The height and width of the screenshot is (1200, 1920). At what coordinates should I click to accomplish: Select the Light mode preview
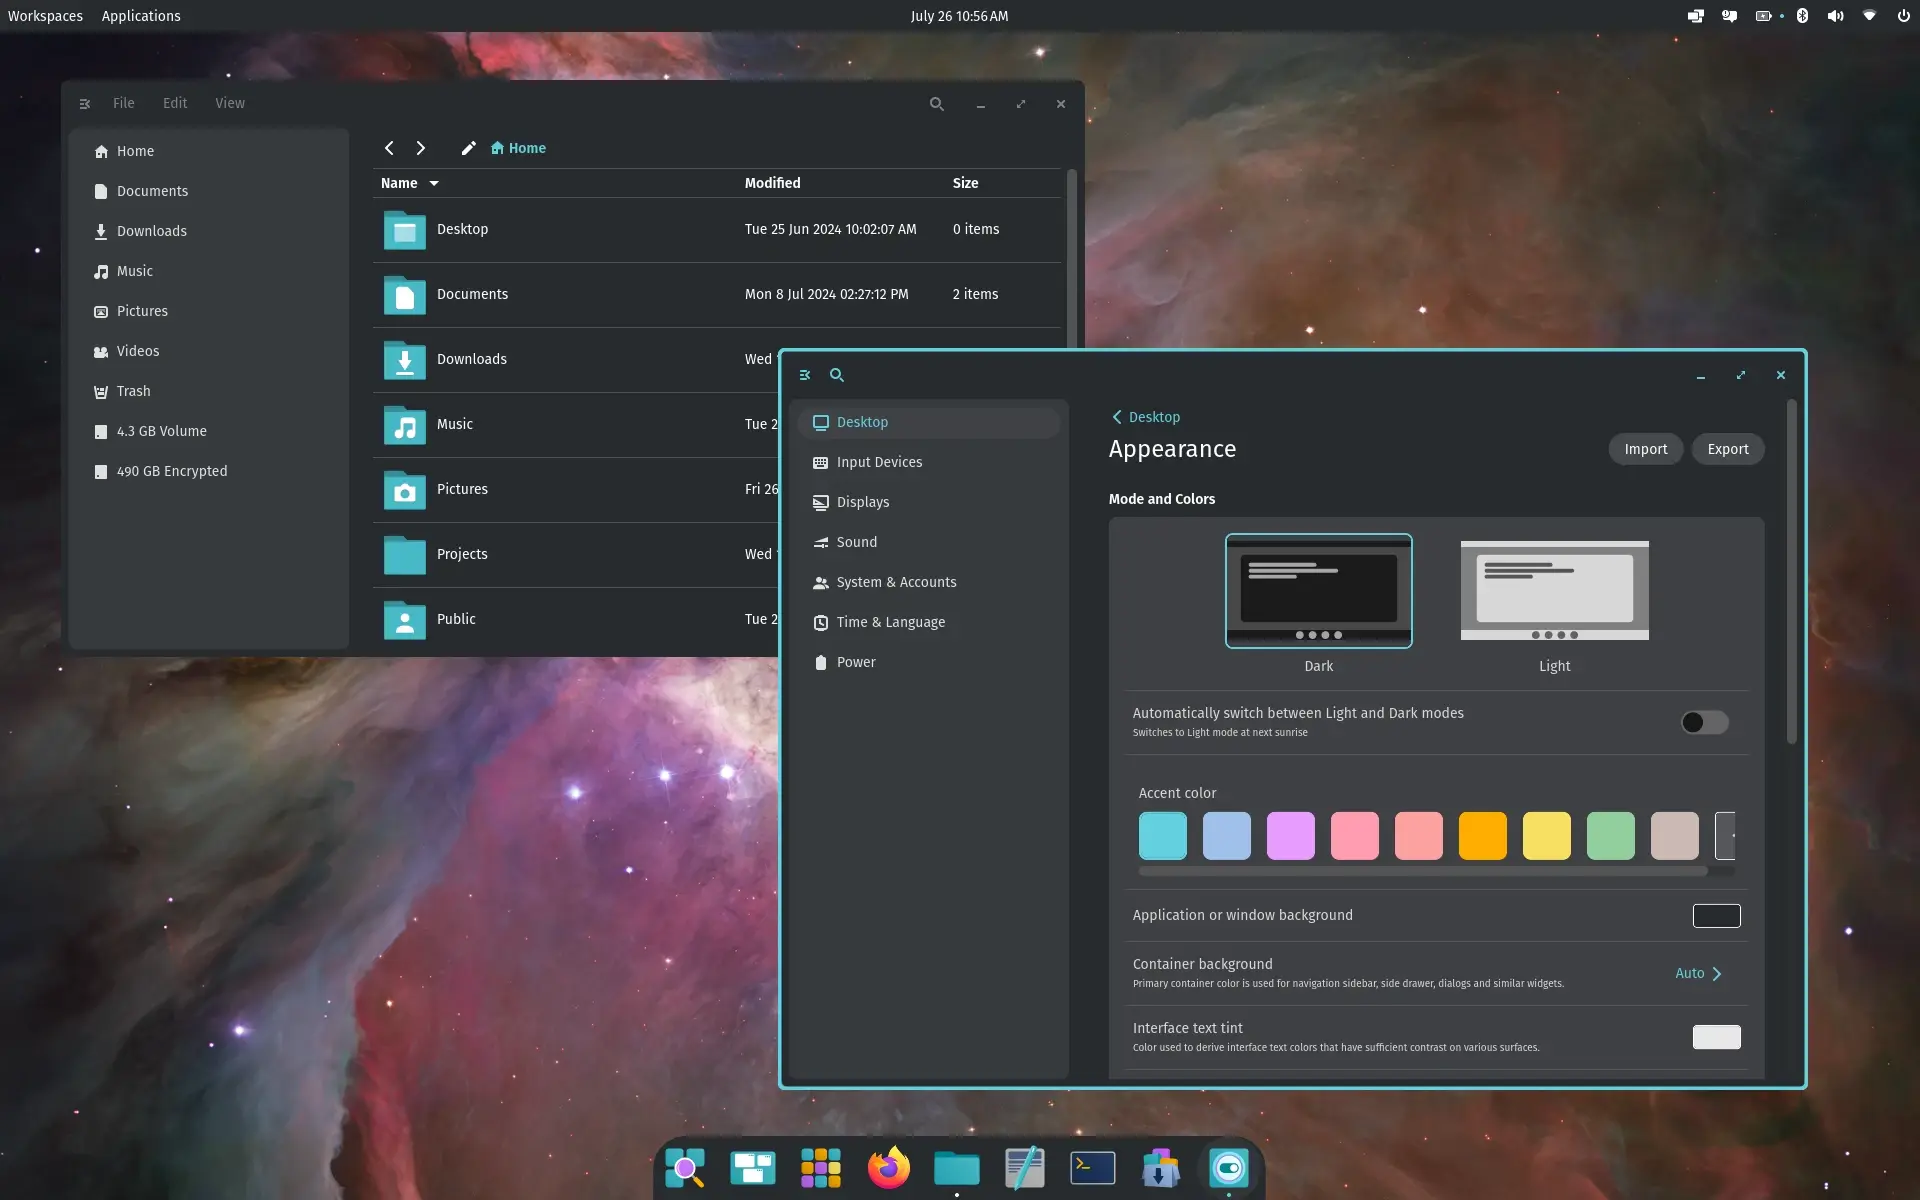(1554, 591)
